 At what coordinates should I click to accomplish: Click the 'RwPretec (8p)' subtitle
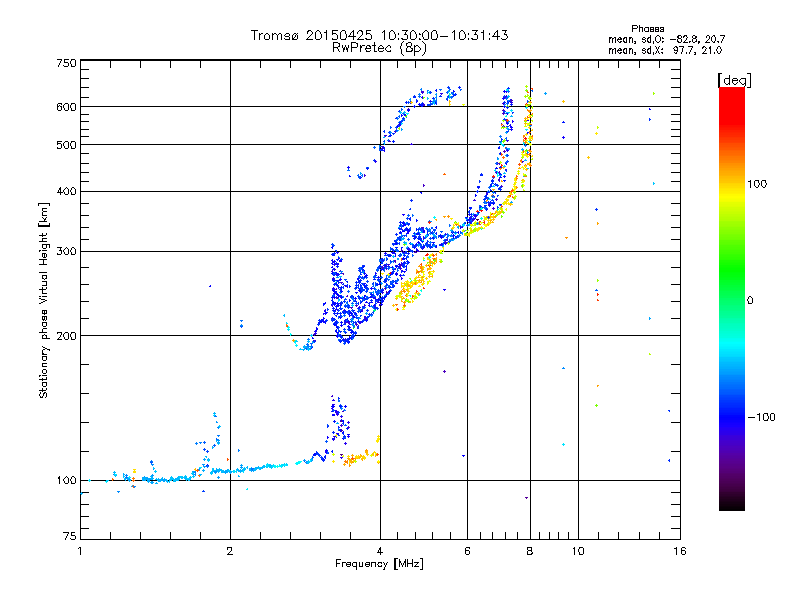379,48
